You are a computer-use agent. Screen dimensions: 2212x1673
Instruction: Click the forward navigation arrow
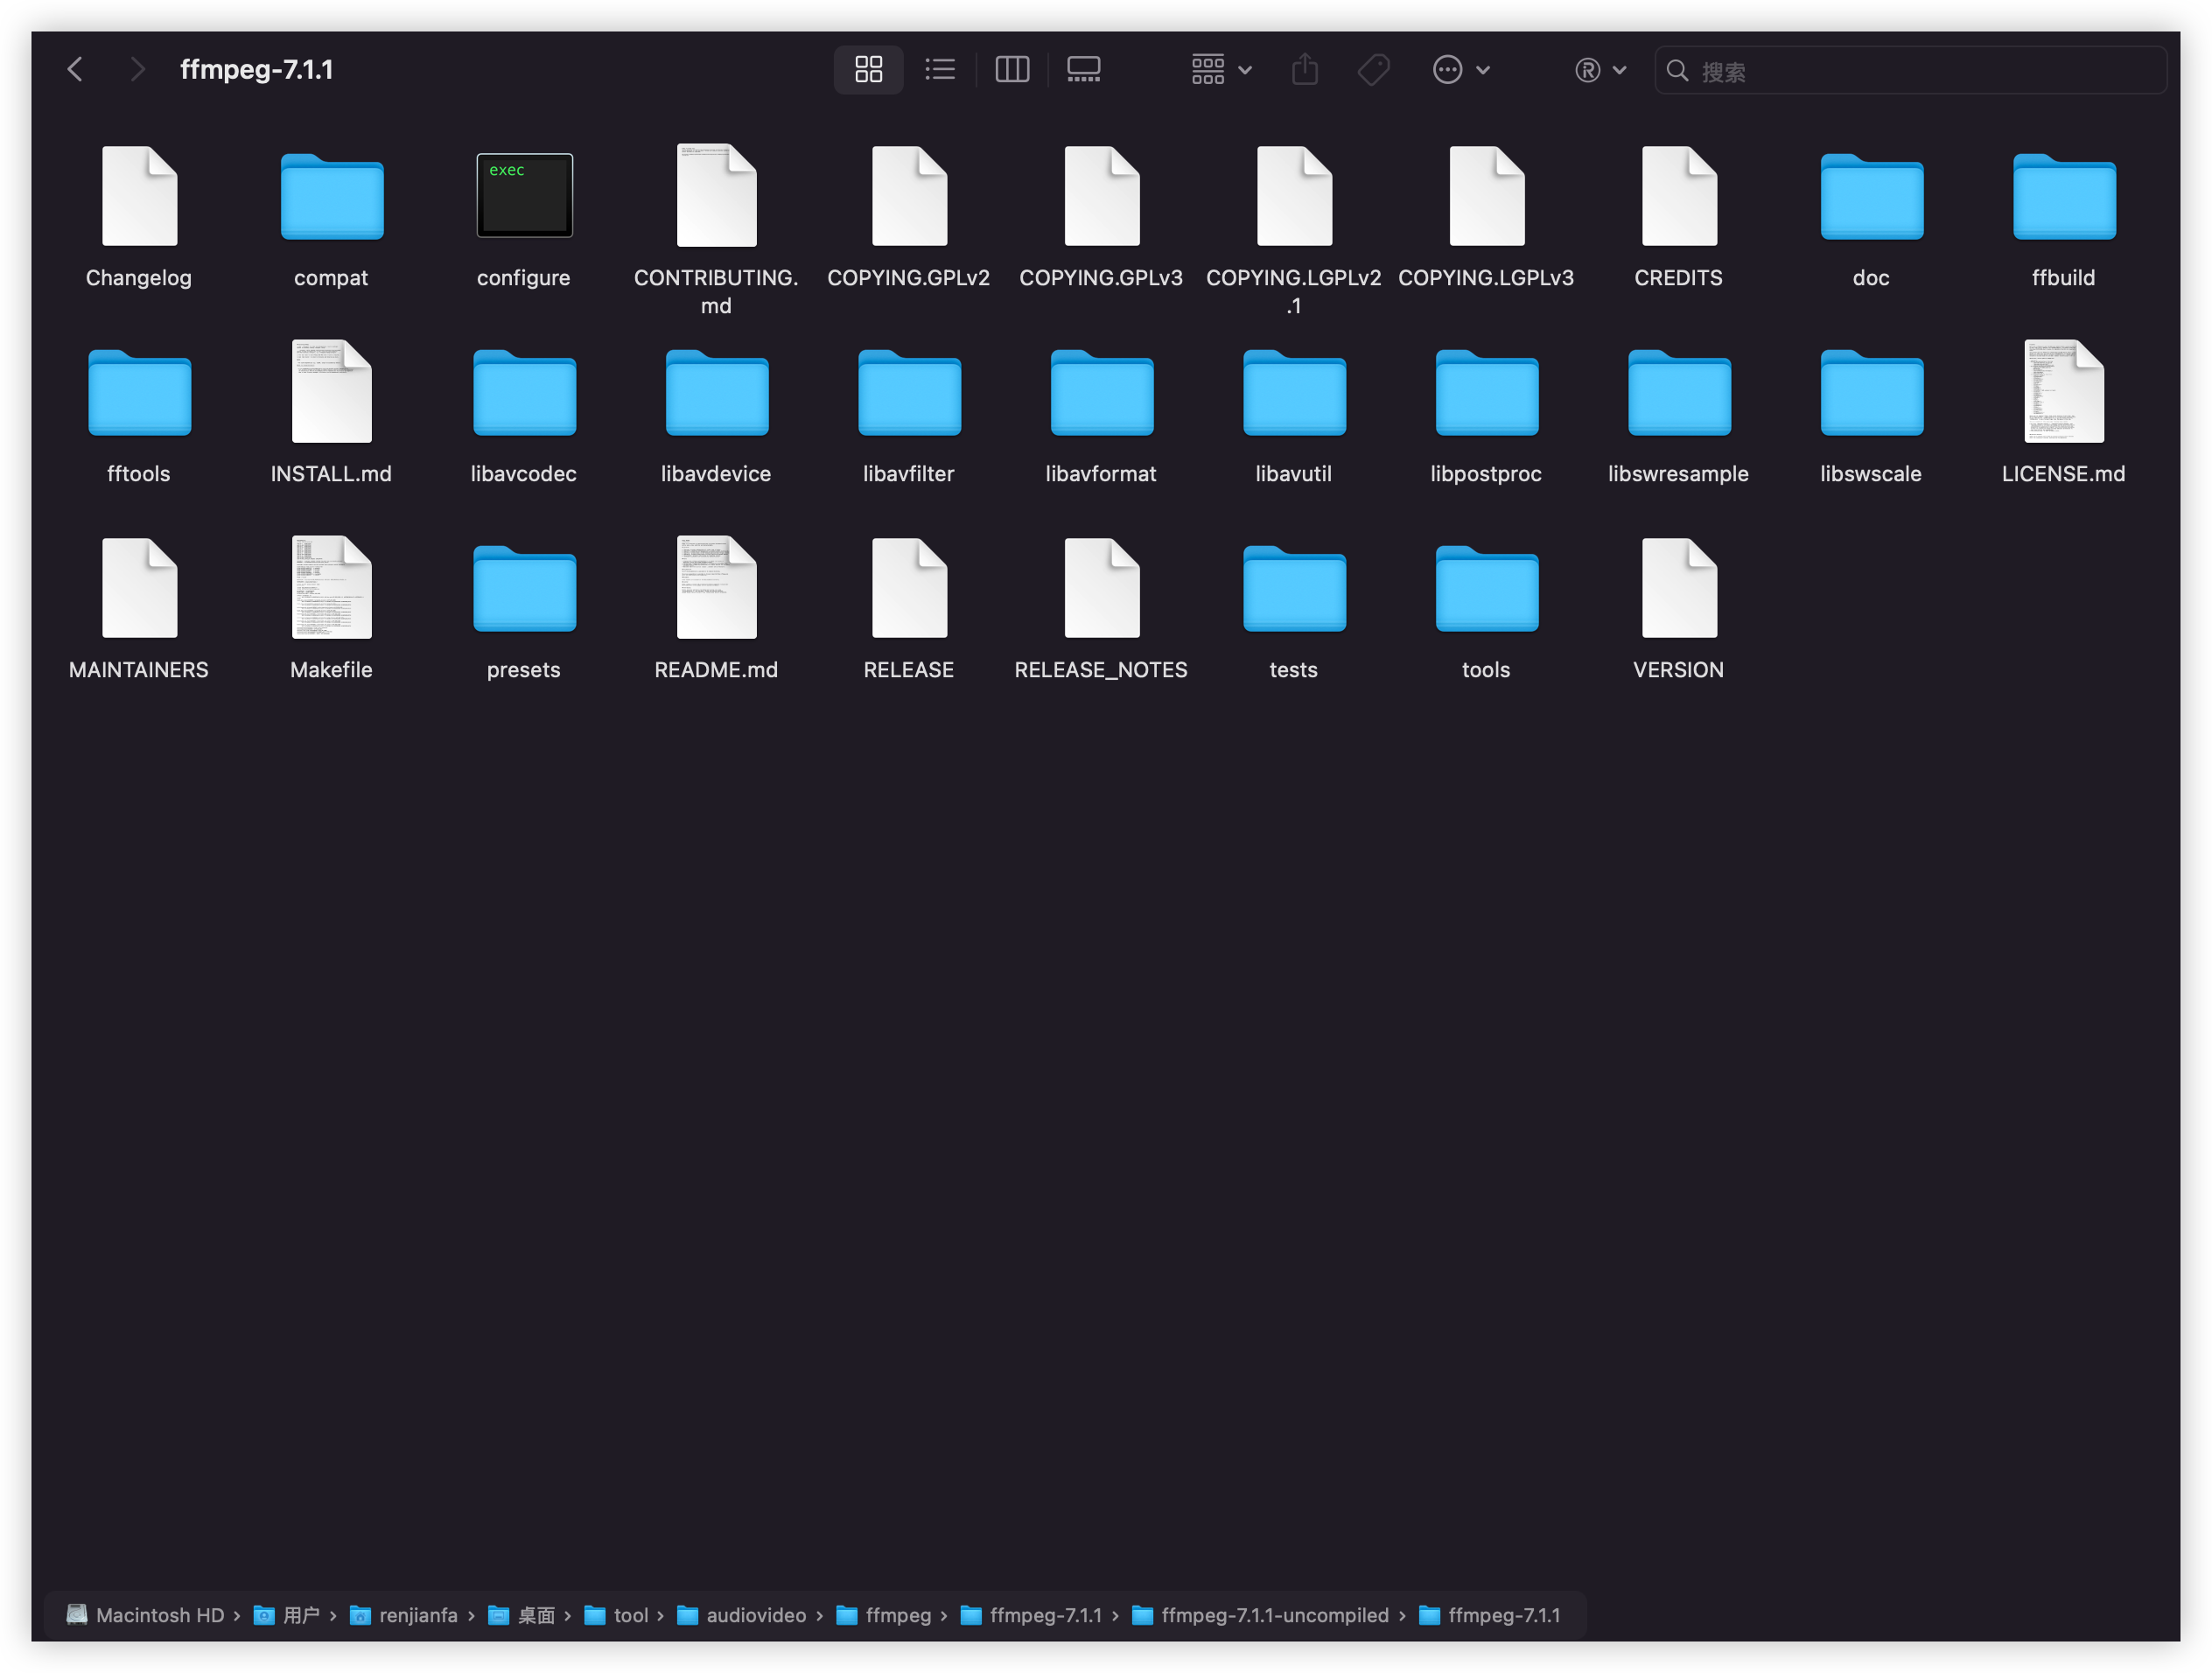tap(138, 69)
